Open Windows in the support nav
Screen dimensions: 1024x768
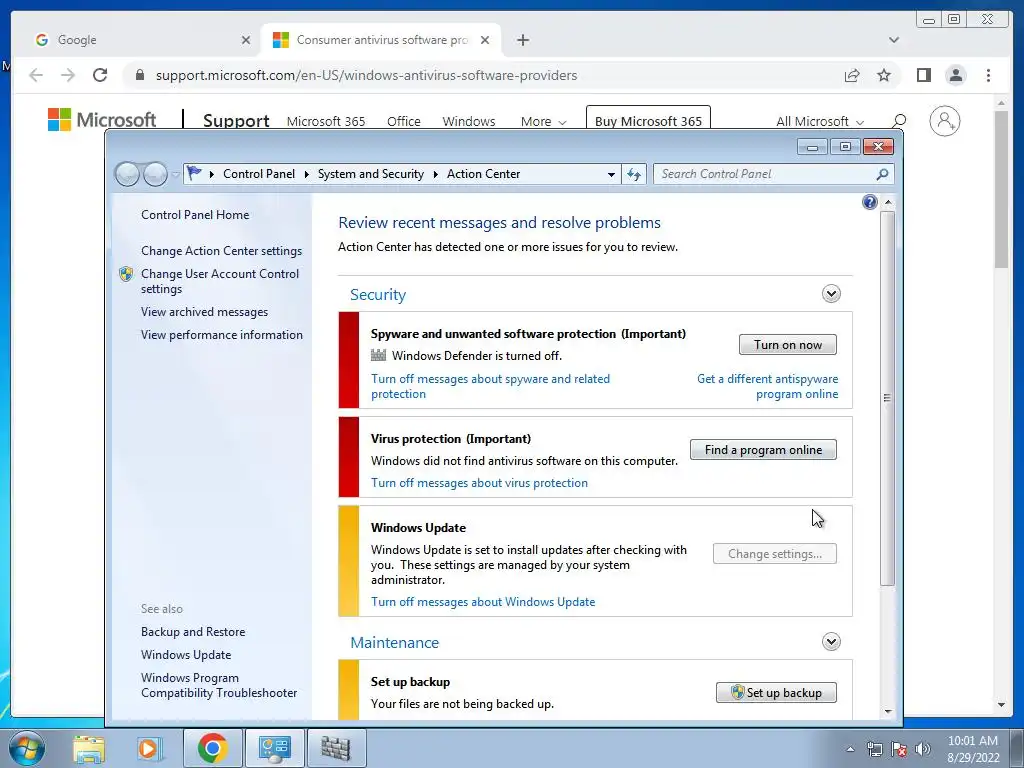(469, 121)
